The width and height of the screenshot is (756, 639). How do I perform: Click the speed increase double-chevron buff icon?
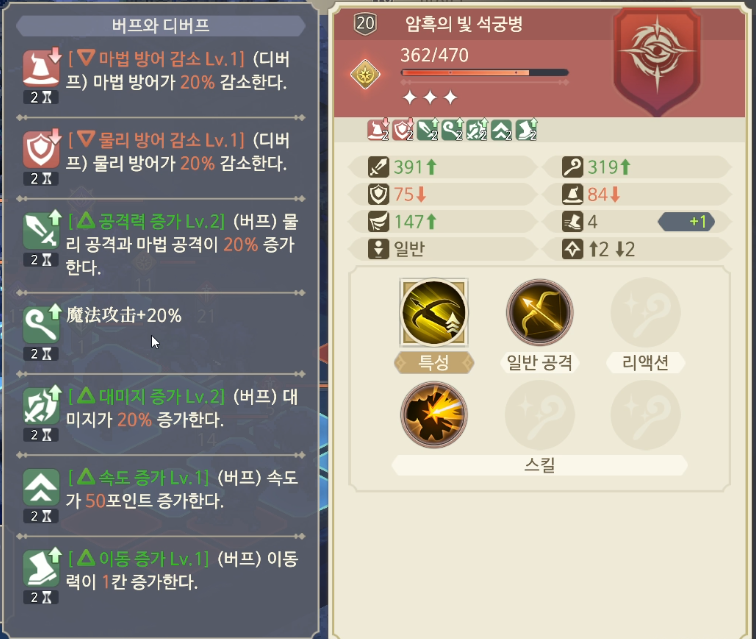click(41, 486)
